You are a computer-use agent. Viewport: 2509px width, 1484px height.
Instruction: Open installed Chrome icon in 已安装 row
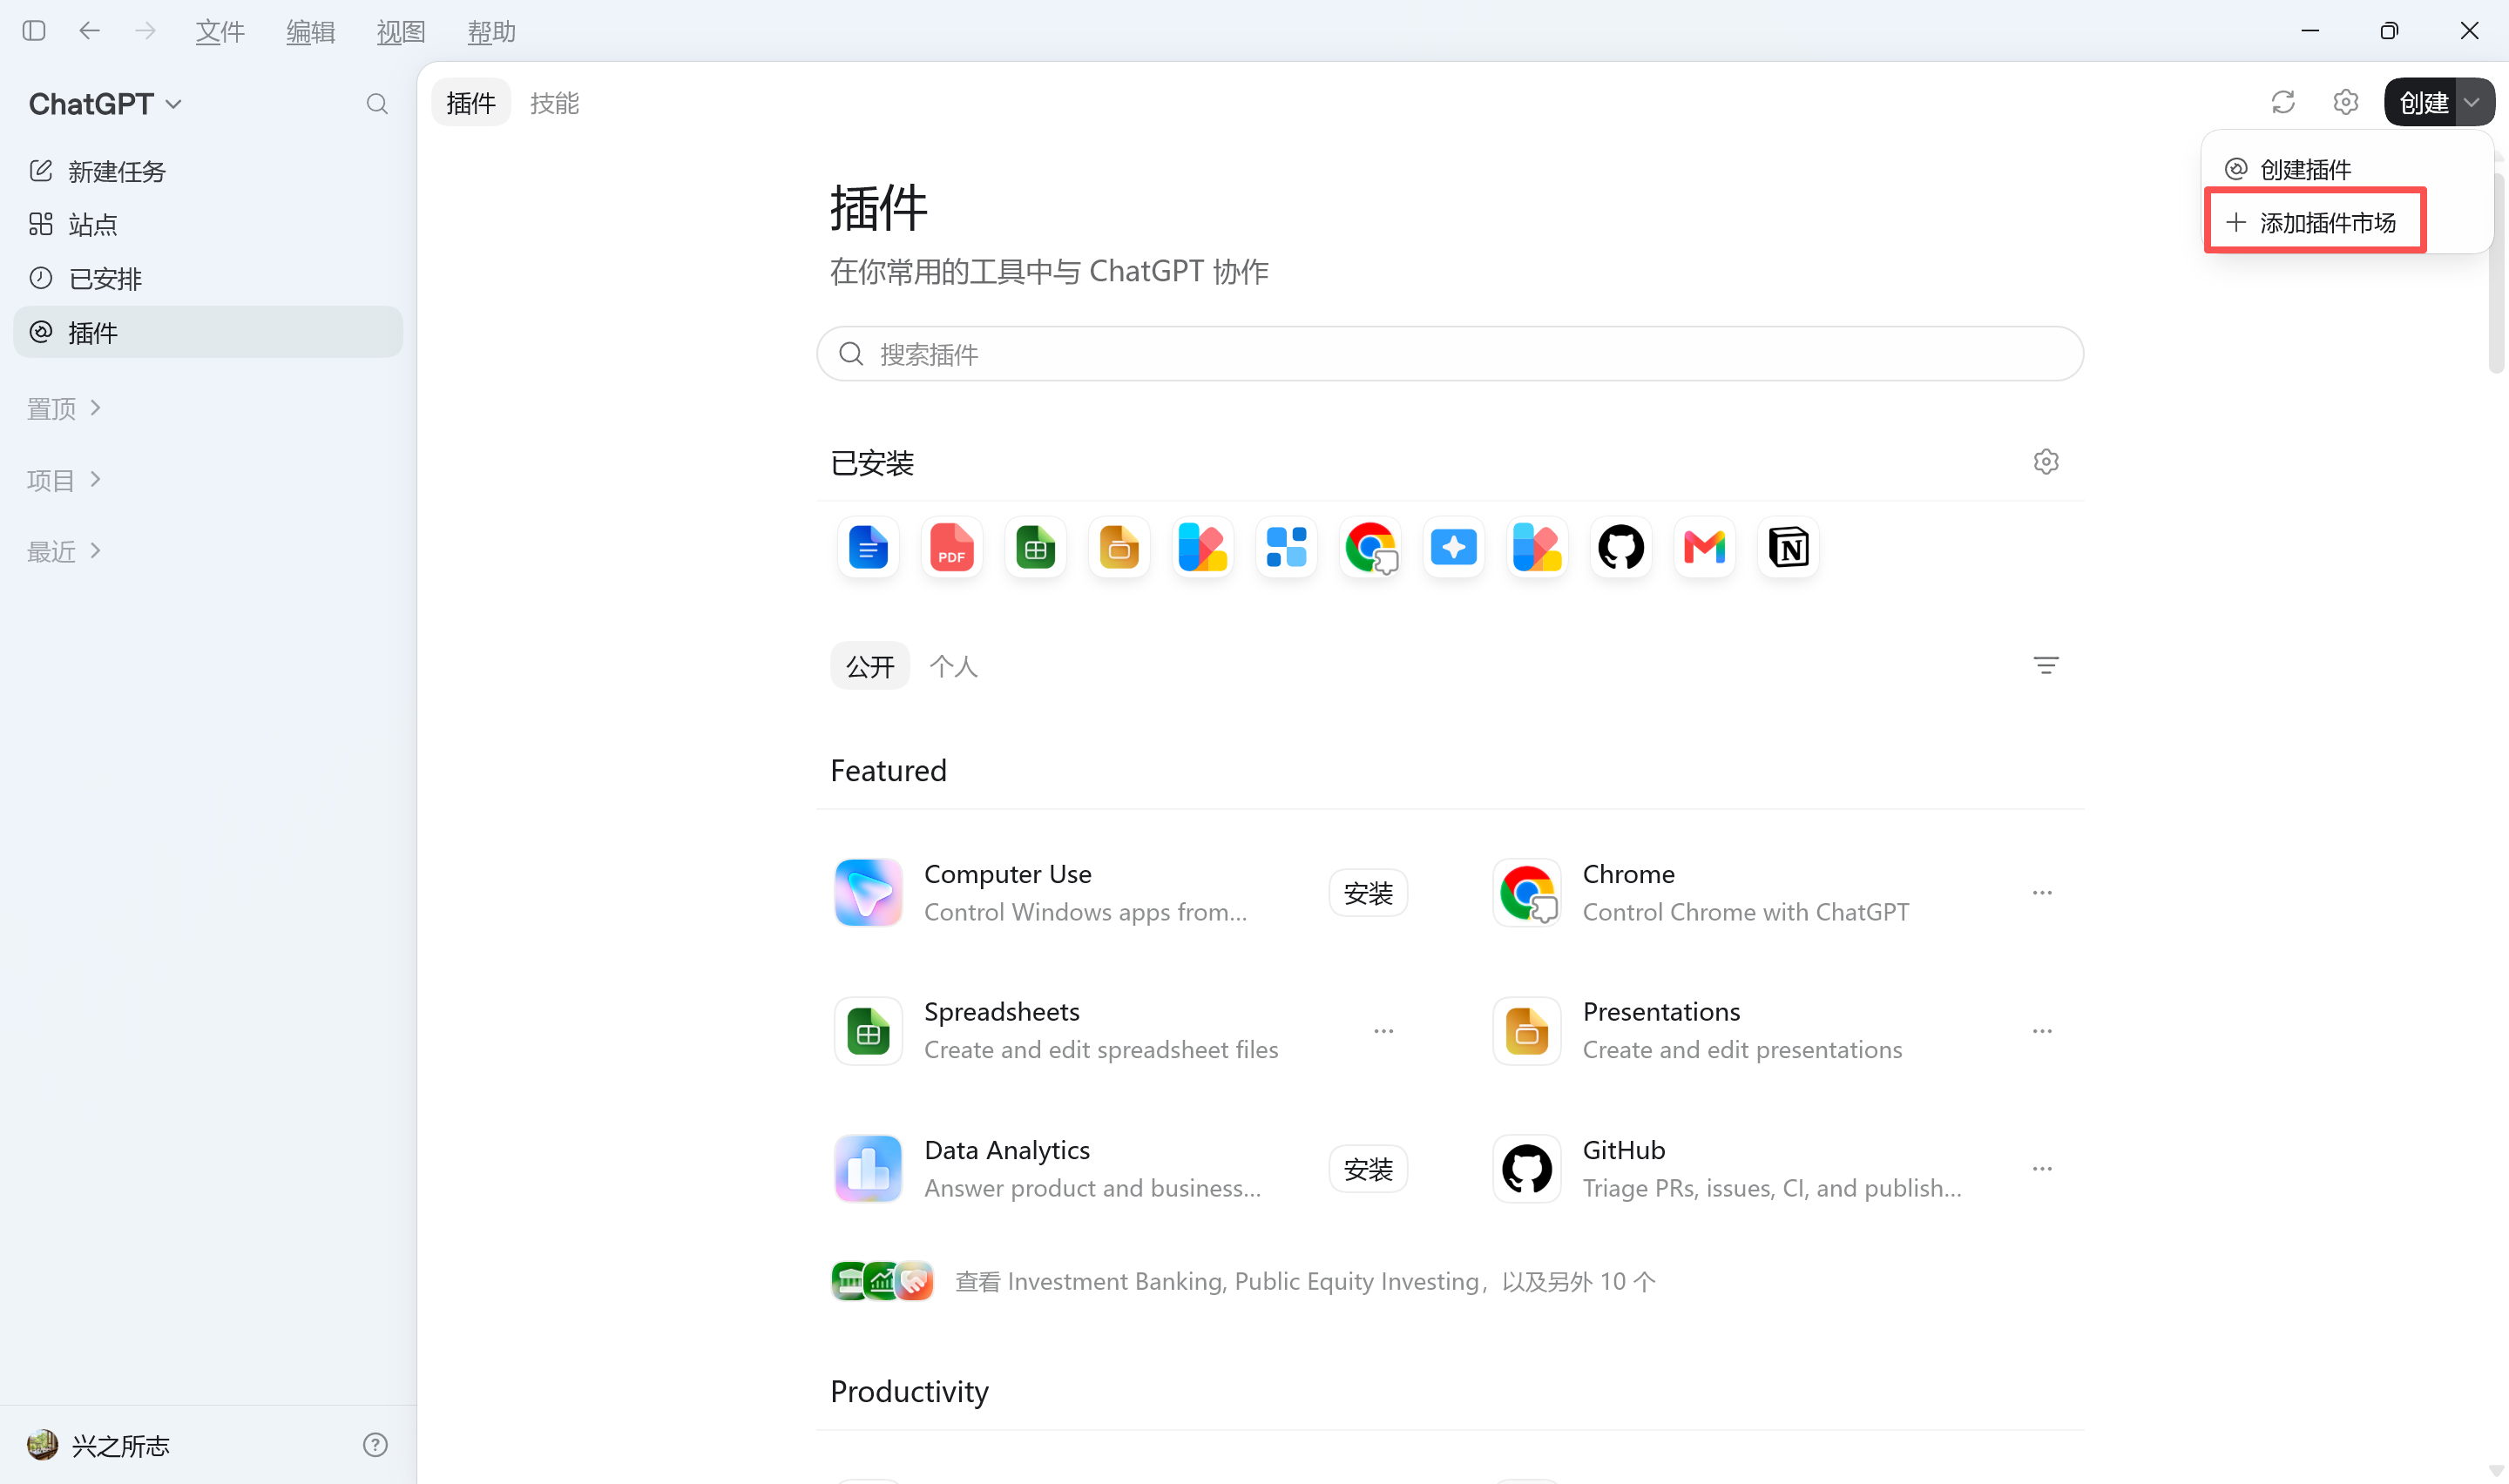point(1370,547)
